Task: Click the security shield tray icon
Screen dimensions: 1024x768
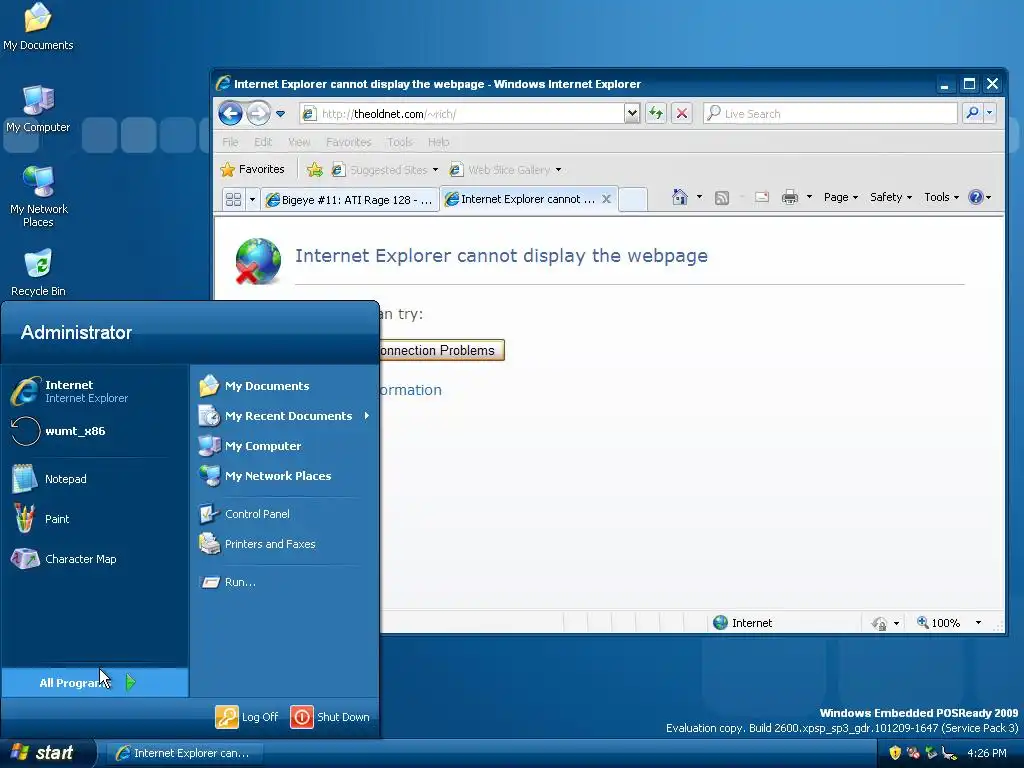Action: point(895,753)
